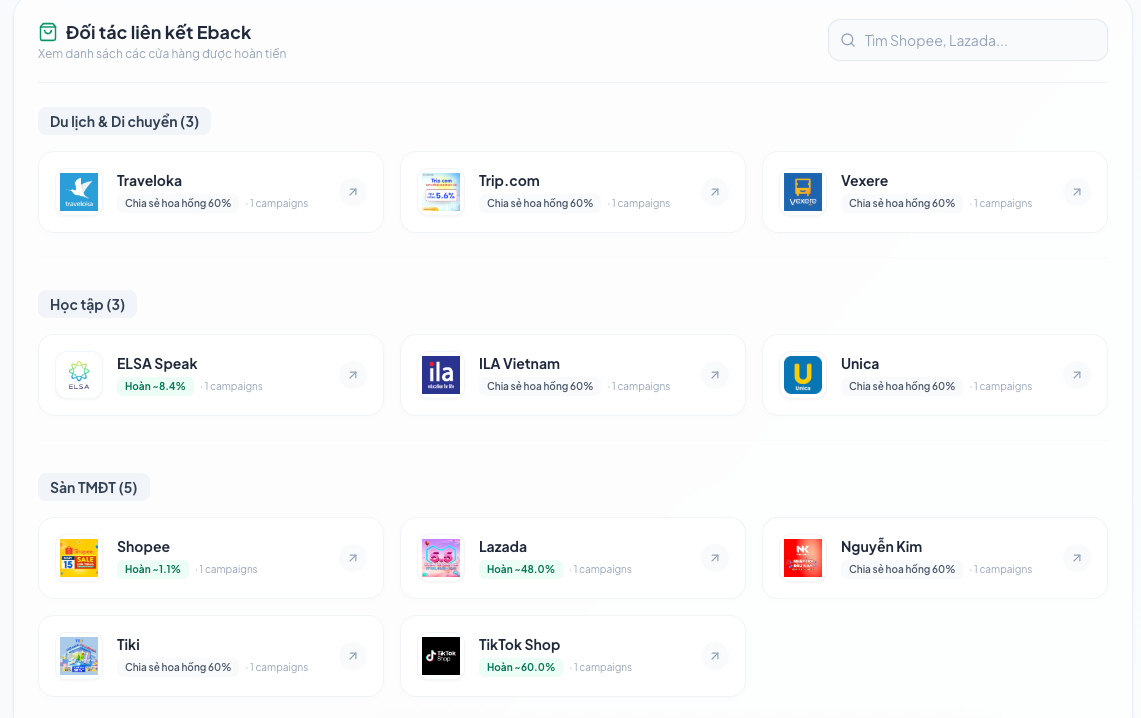Click the Tiki store name

128,645
